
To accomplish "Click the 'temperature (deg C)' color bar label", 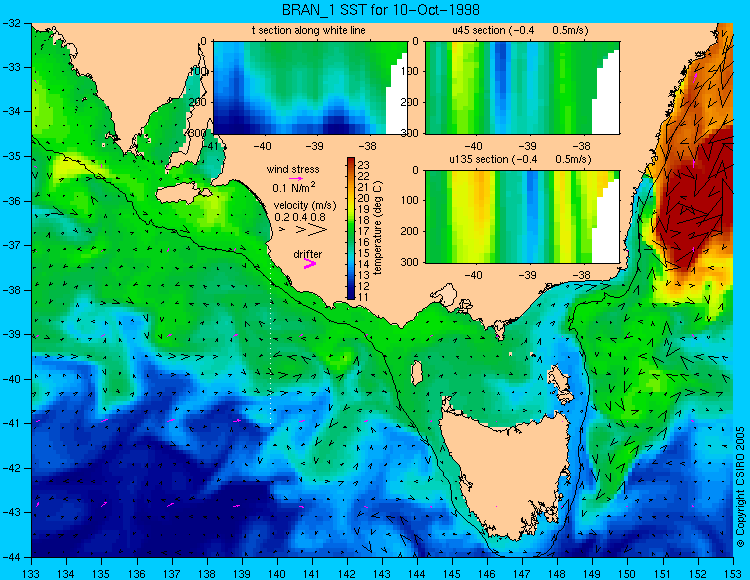I will point(378,228).
